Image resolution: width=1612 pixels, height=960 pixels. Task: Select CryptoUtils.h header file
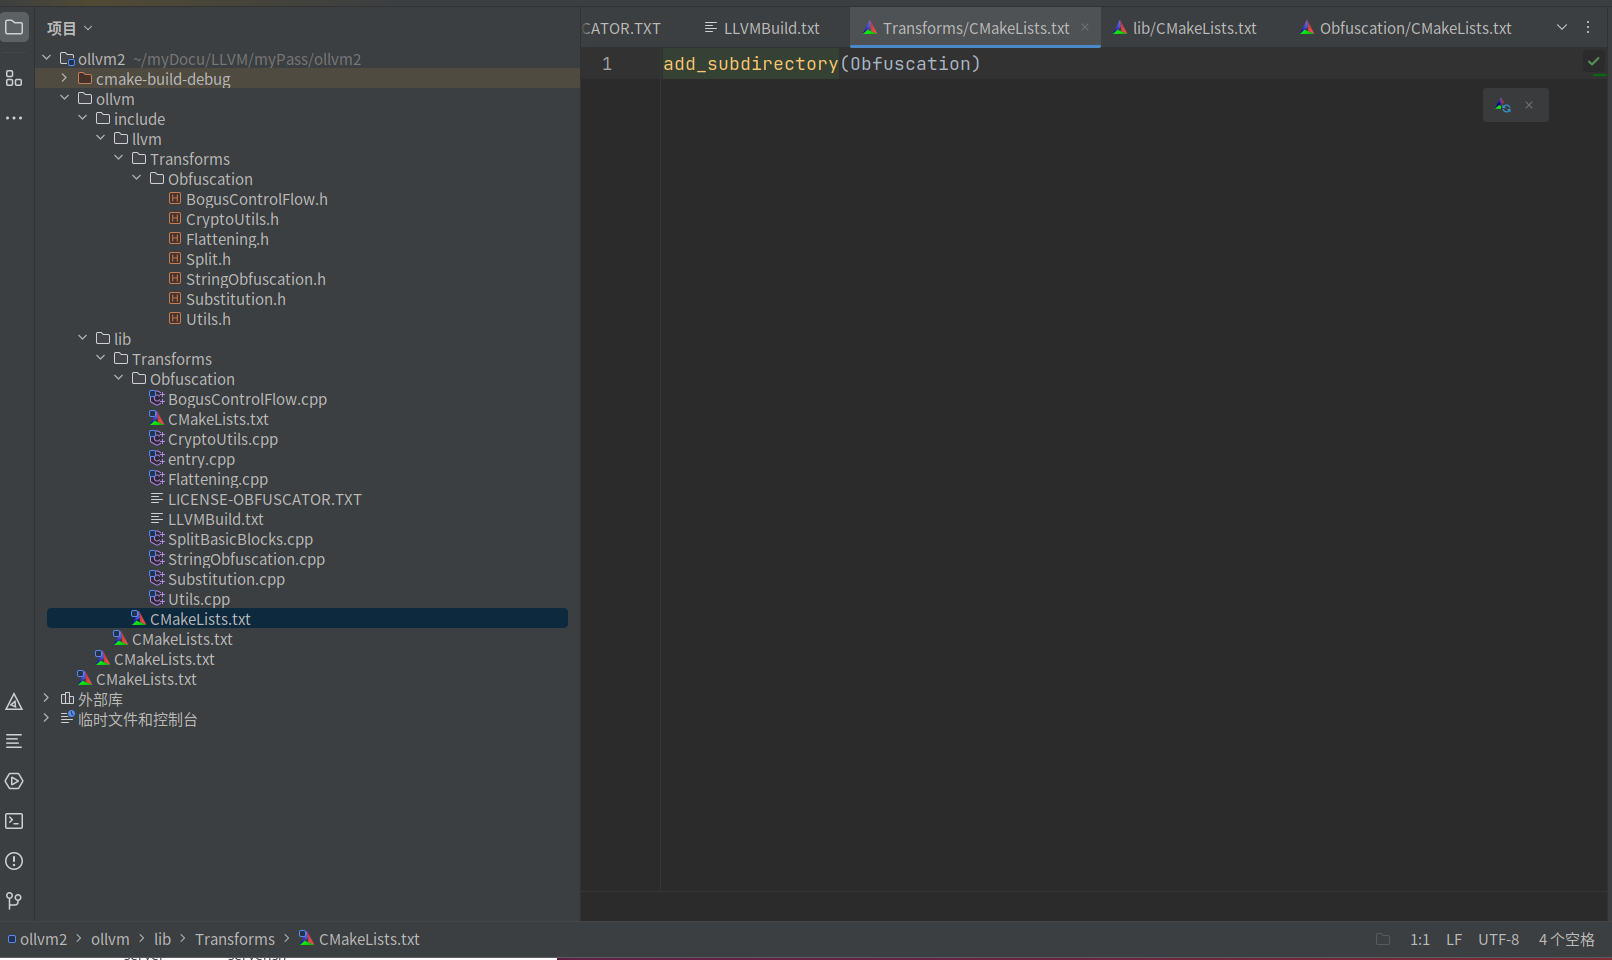[x=232, y=219]
